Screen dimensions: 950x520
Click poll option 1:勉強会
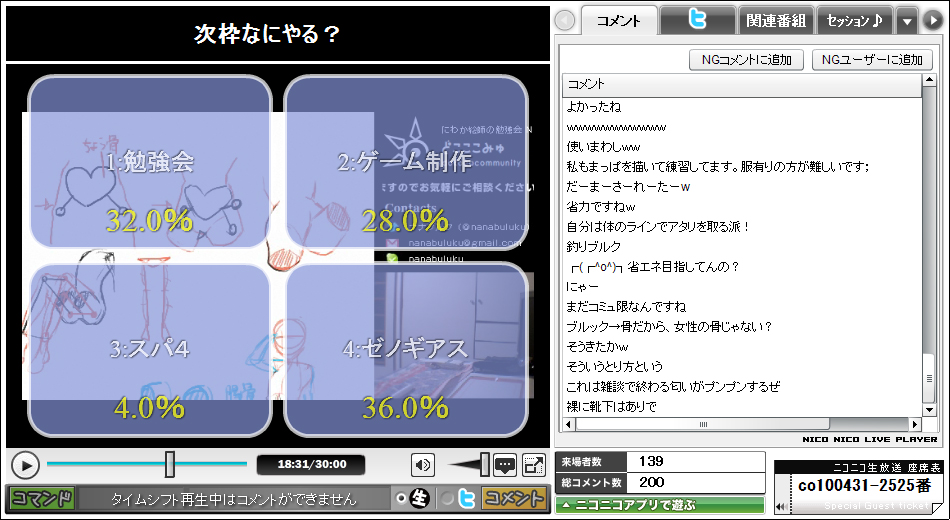coord(150,162)
